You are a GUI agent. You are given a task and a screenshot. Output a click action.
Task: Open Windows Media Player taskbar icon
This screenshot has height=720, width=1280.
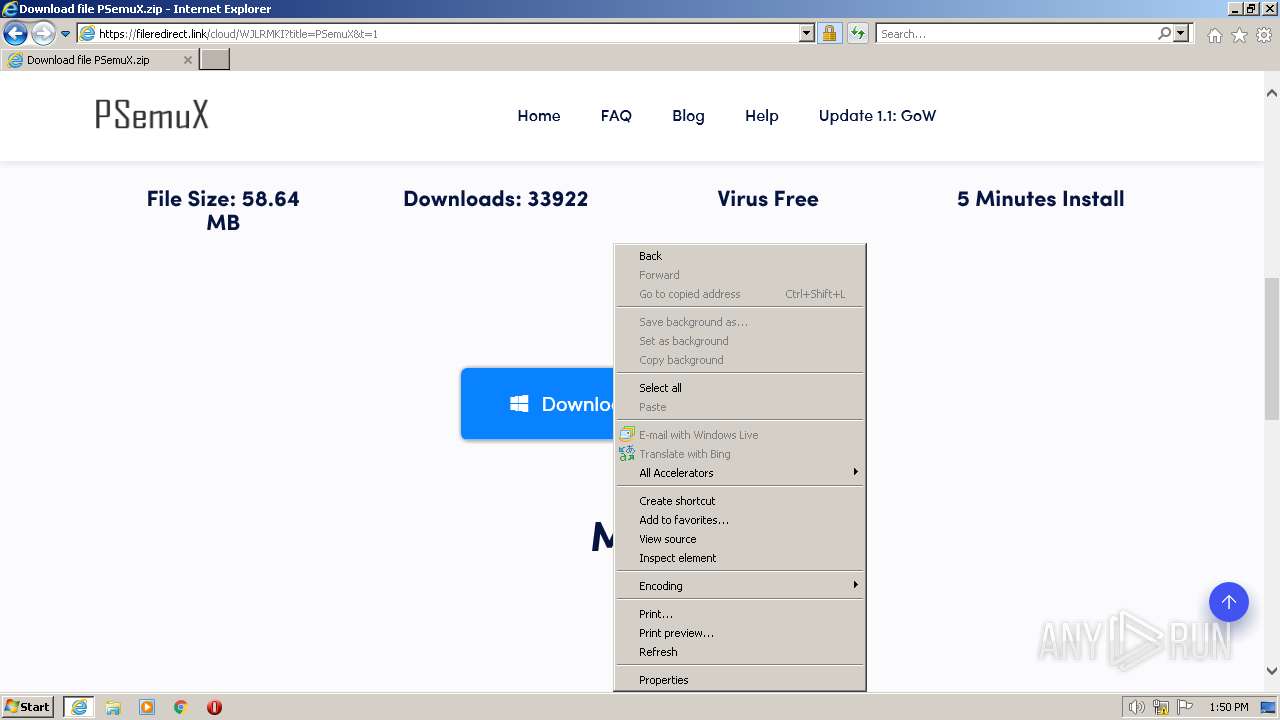coord(147,707)
